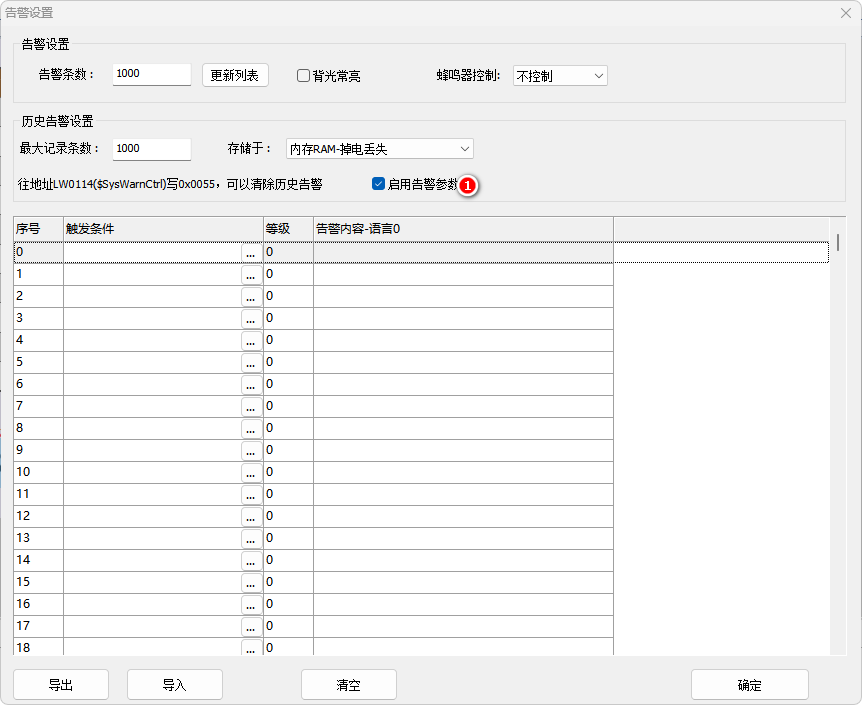
Task: Click red annotation badge number 1
Action: (468, 186)
